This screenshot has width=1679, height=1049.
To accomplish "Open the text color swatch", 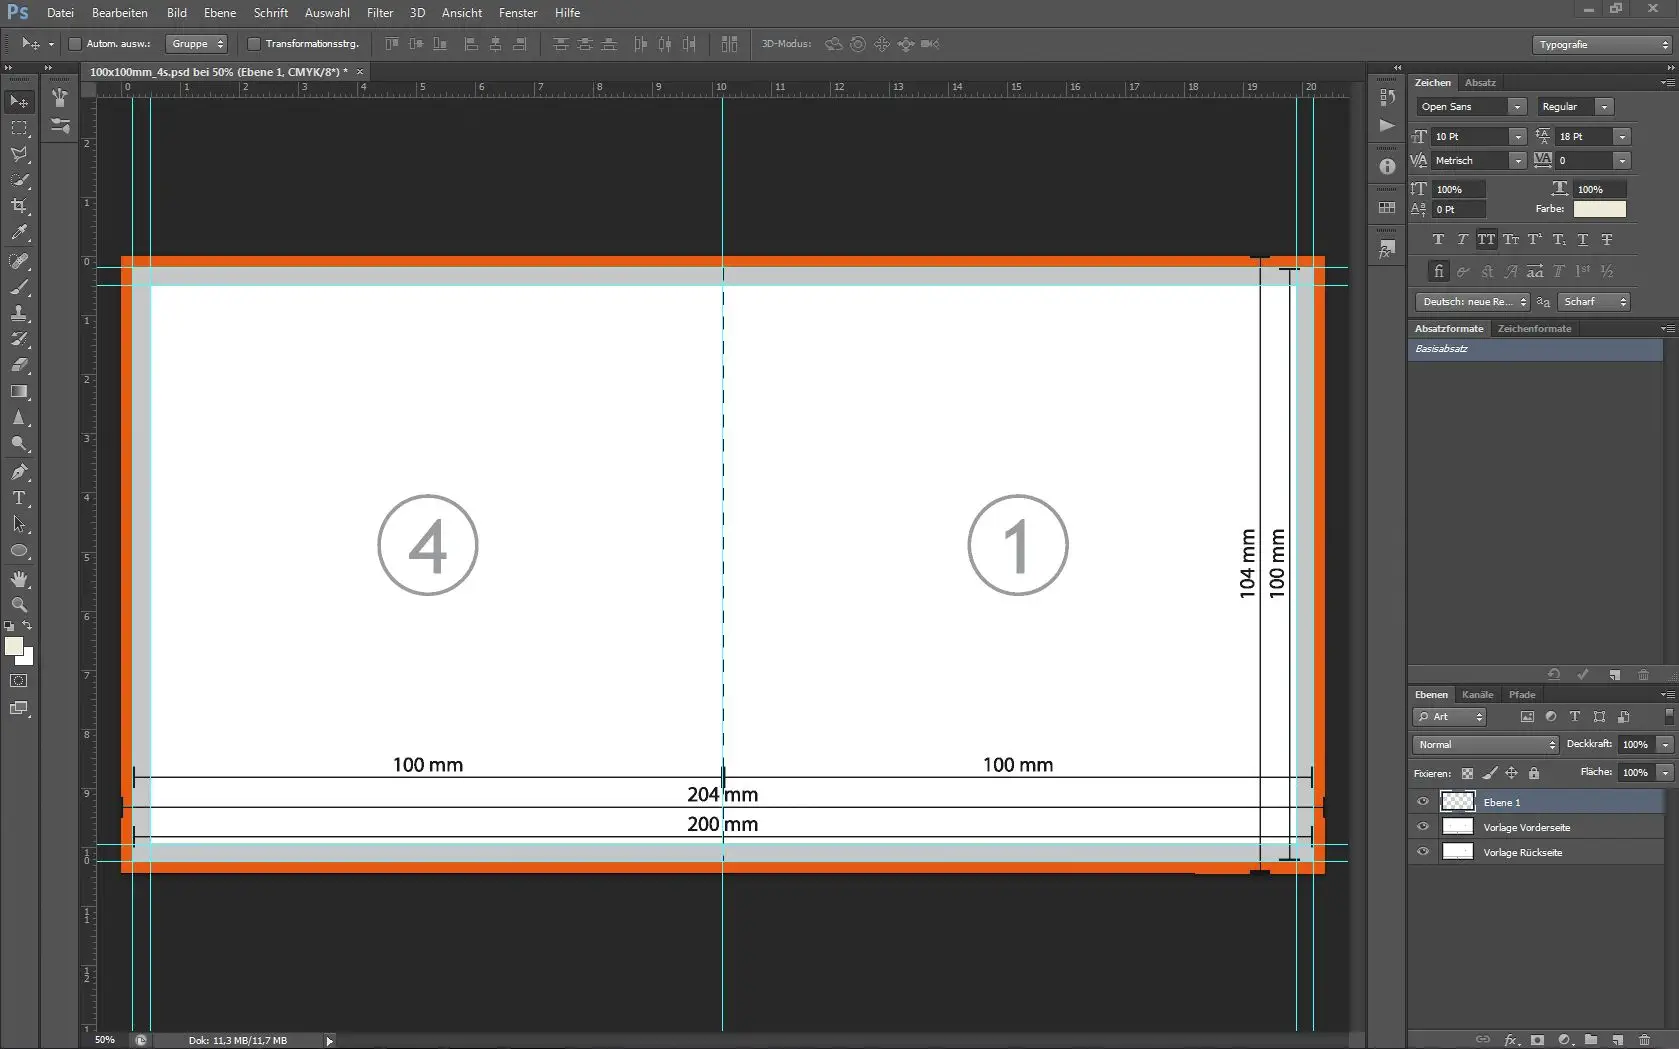I will [1598, 209].
